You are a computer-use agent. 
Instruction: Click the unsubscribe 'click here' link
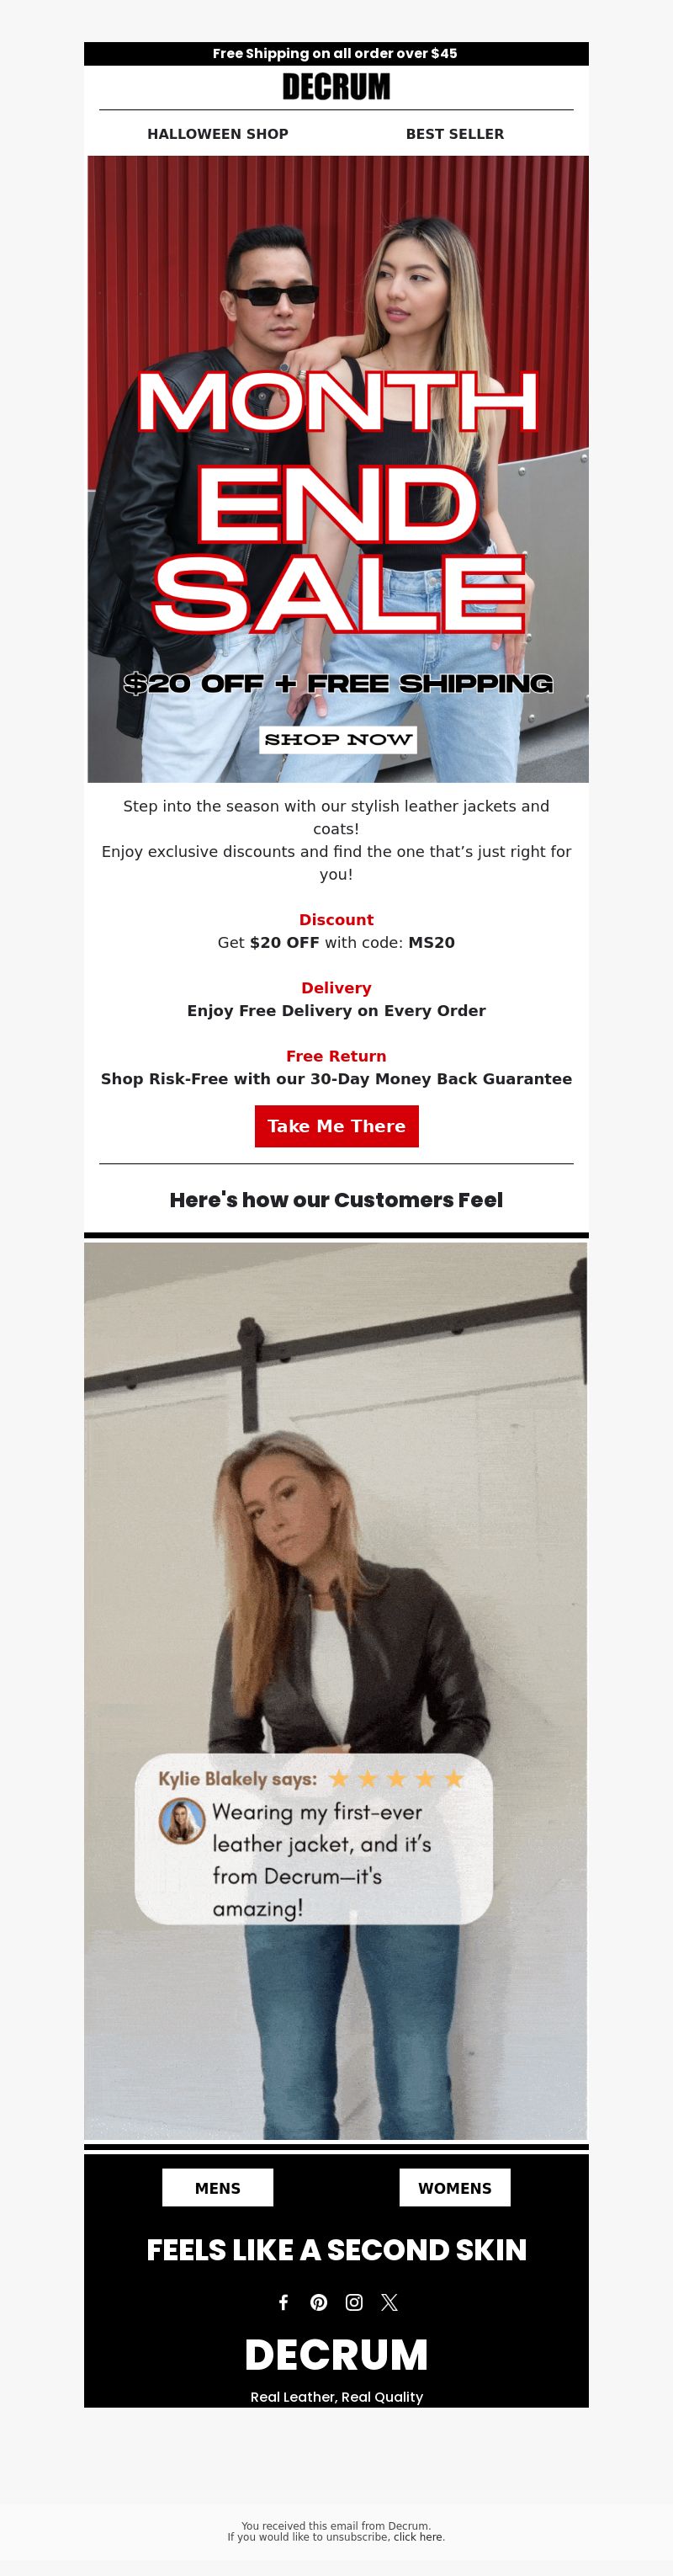(x=418, y=2536)
